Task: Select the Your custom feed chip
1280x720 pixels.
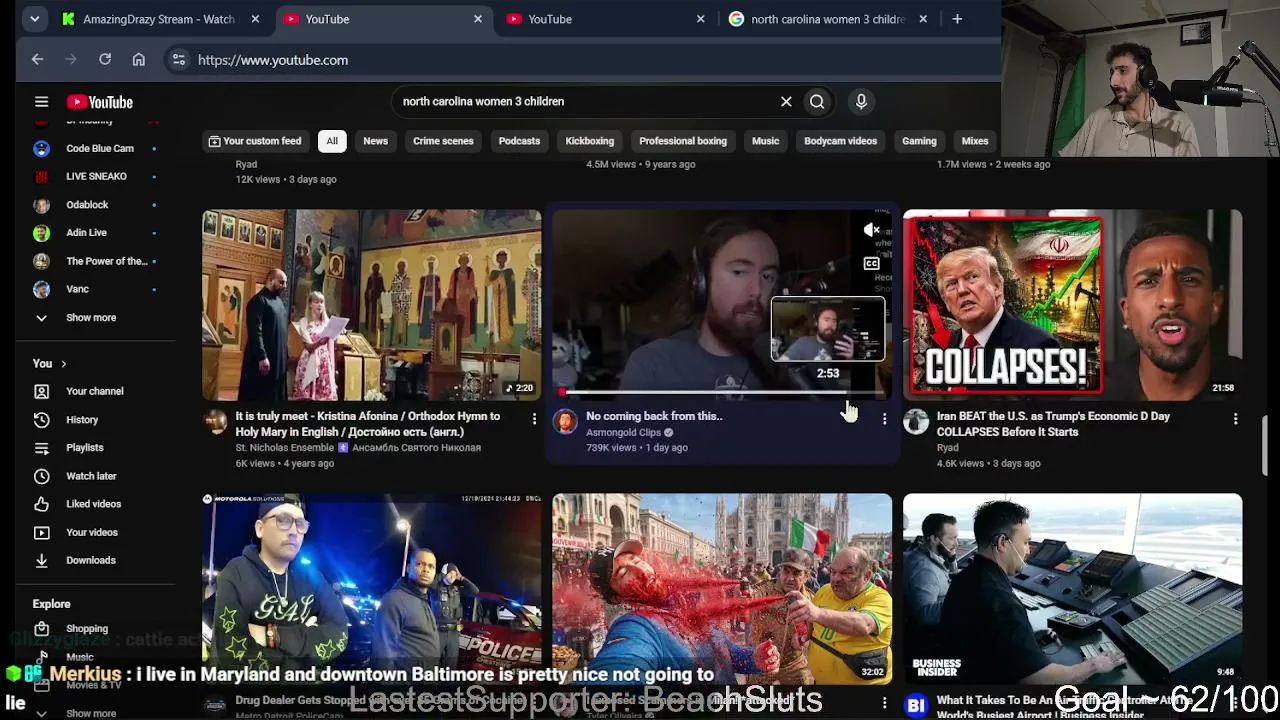Action: [x=254, y=141]
